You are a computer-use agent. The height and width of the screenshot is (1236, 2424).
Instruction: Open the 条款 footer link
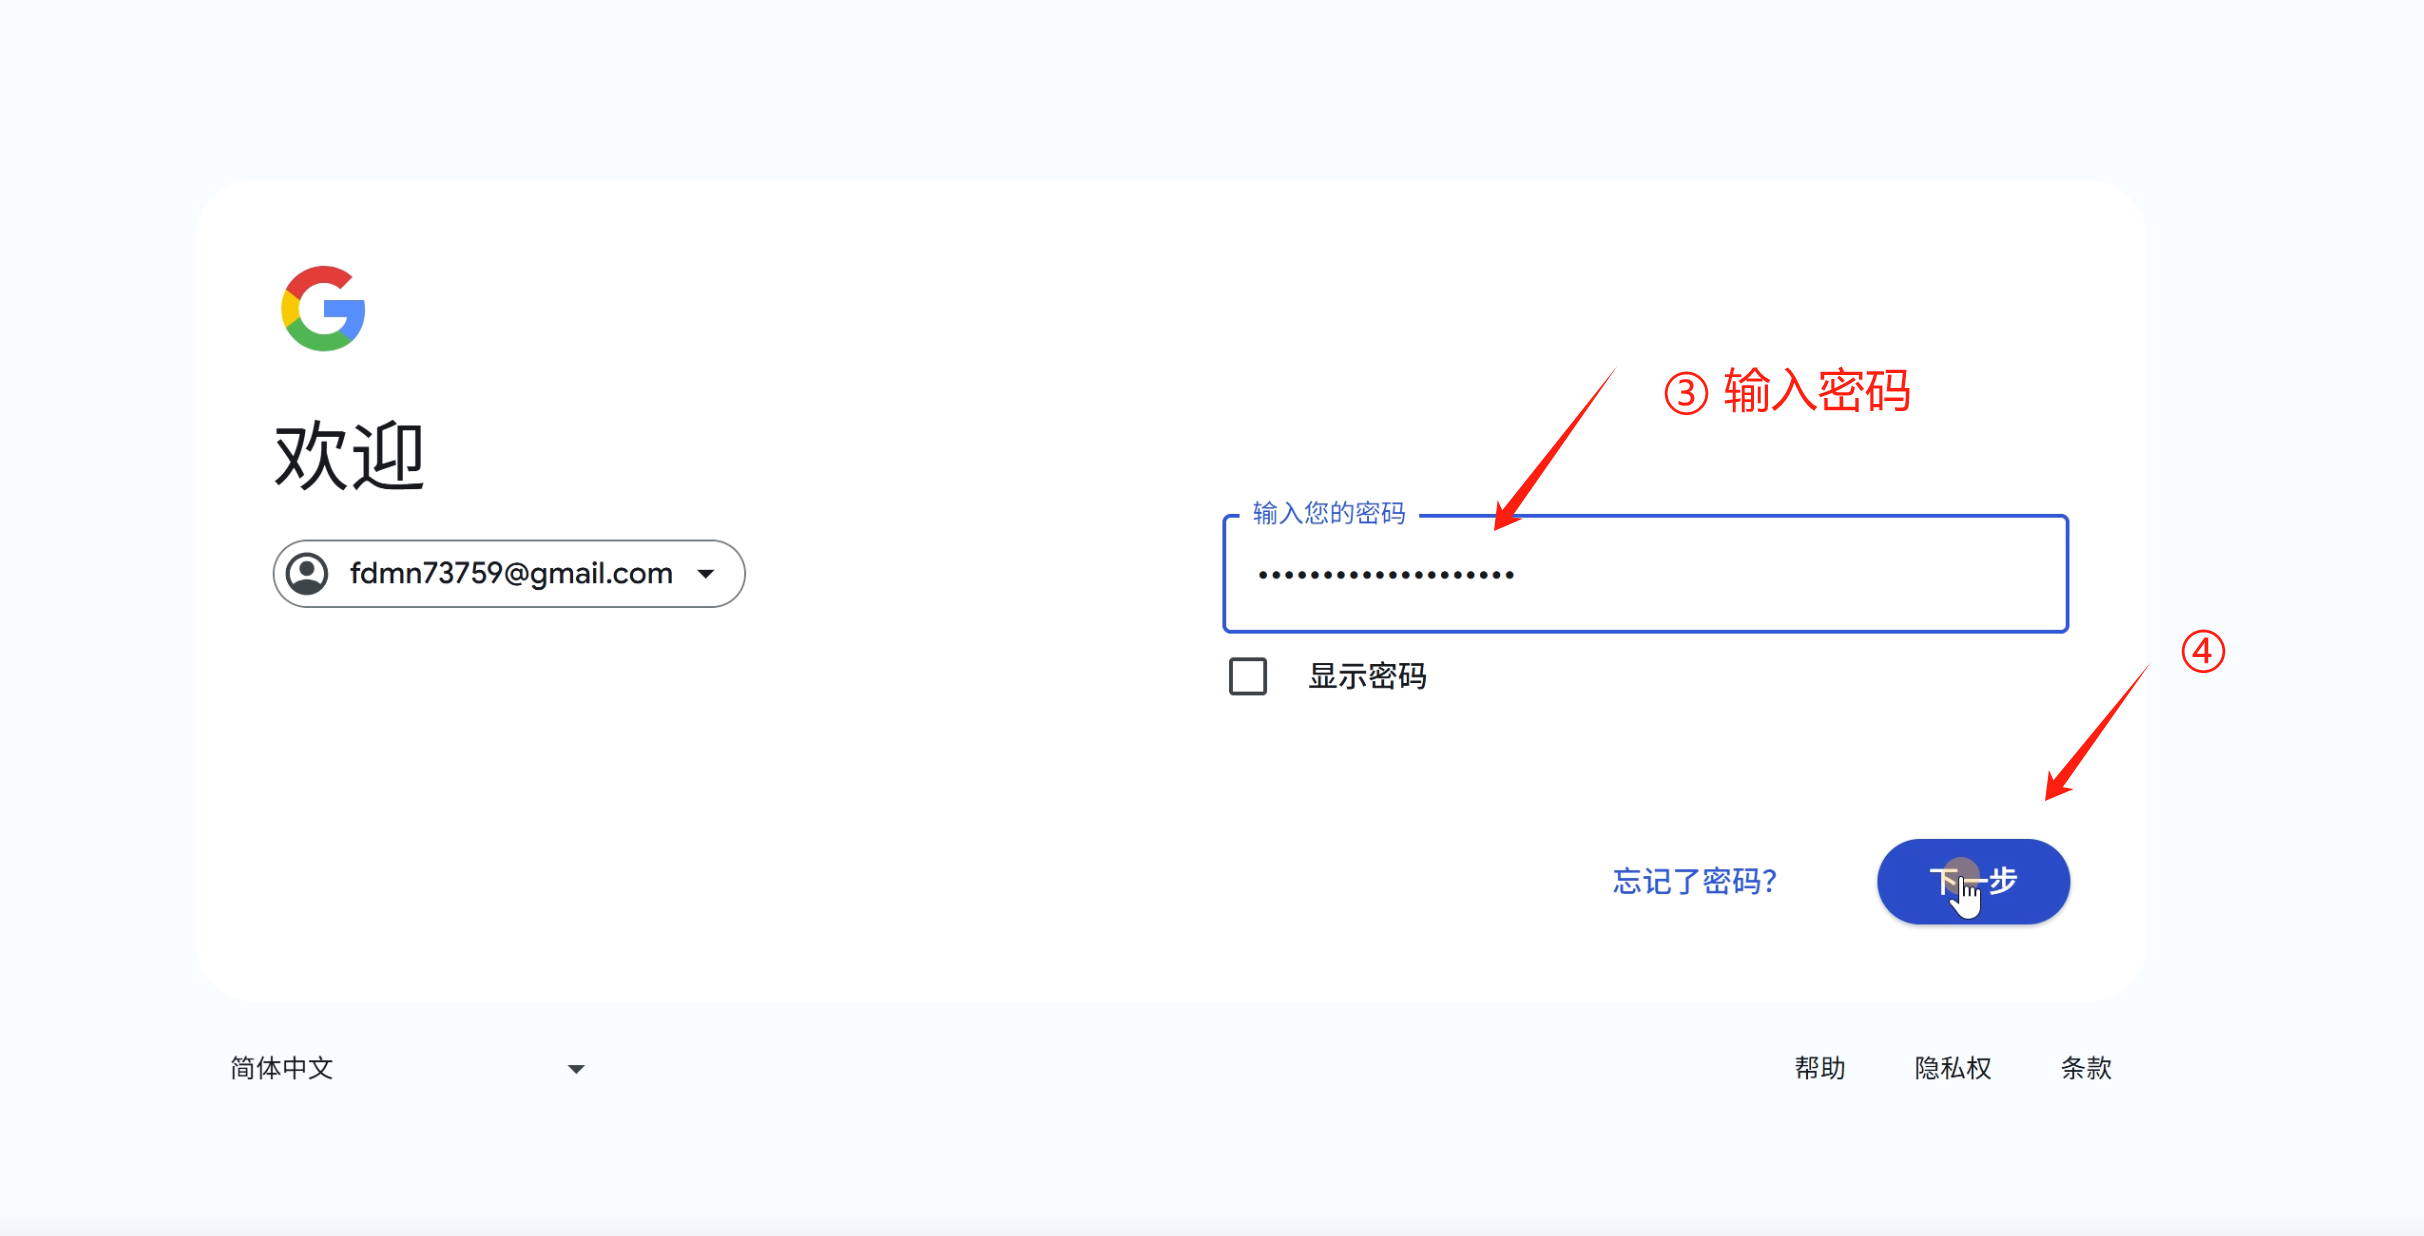pyautogui.click(x=2086, y=1068)
